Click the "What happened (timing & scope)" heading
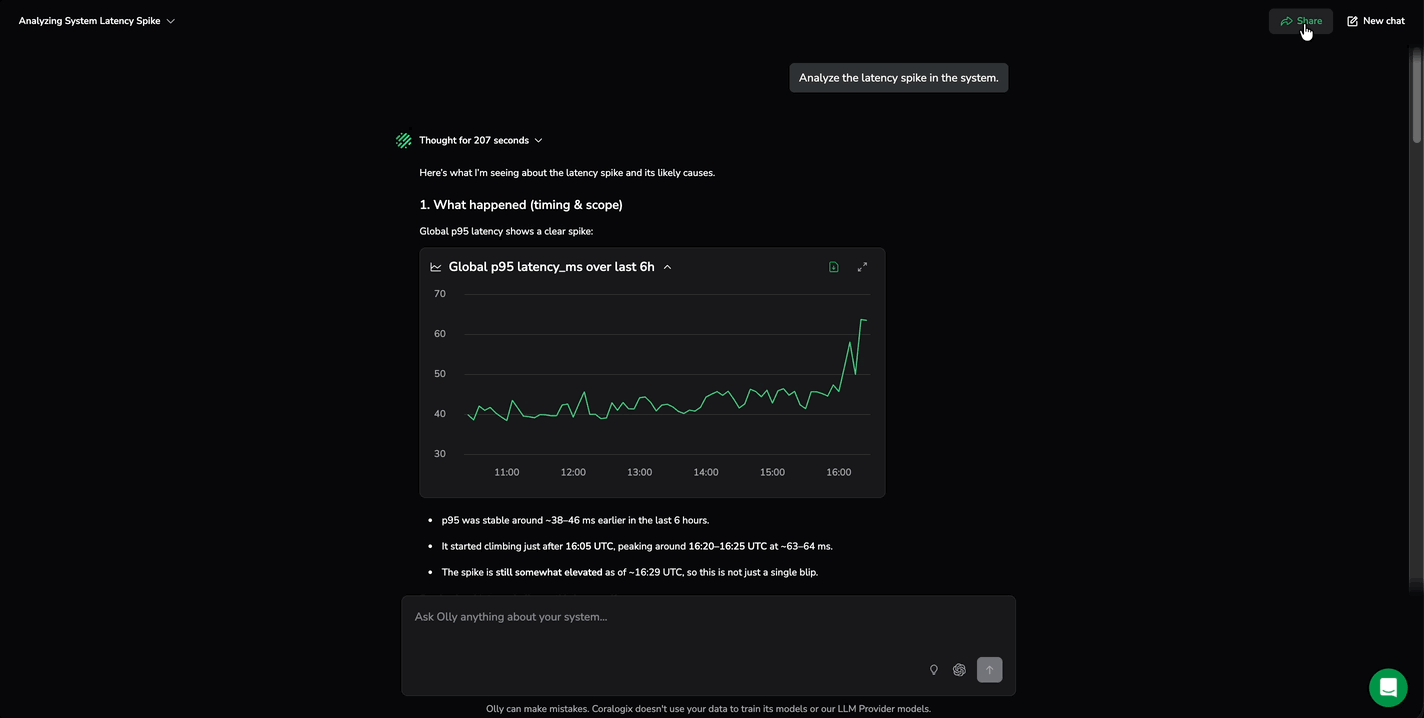Screen dimensions: 1424x718 [x=521, y=205]
